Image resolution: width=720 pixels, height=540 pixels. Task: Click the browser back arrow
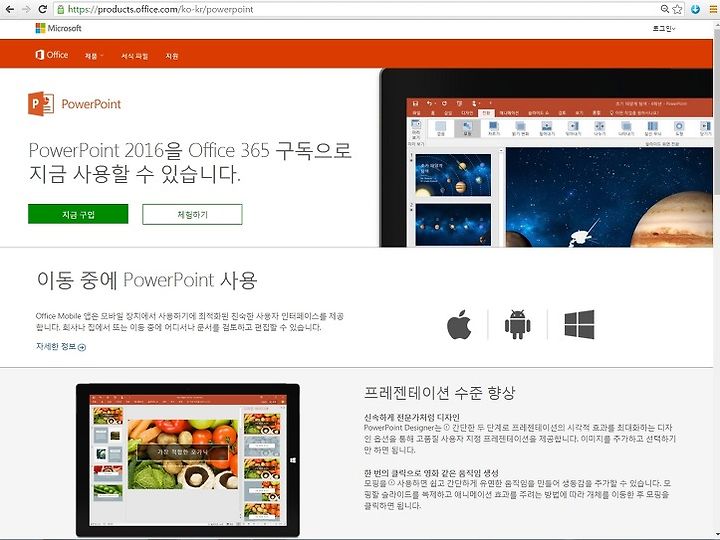[9, 9]
